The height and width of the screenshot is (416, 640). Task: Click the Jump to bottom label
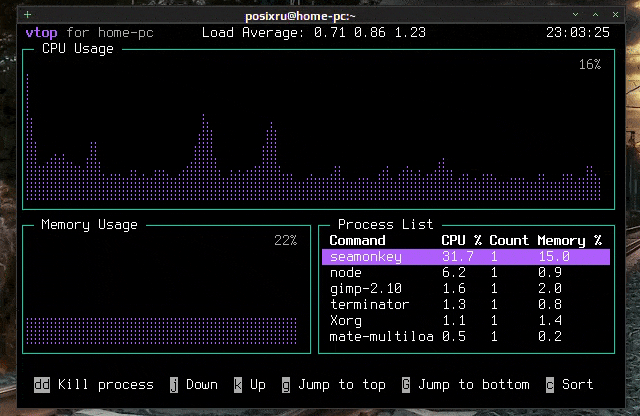tap(474, 385)
